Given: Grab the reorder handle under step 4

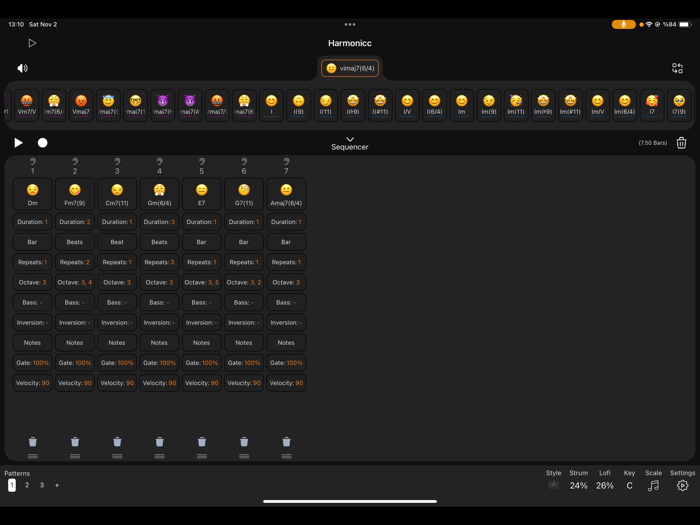Looking at the screenshot, I should click(159, 456).
